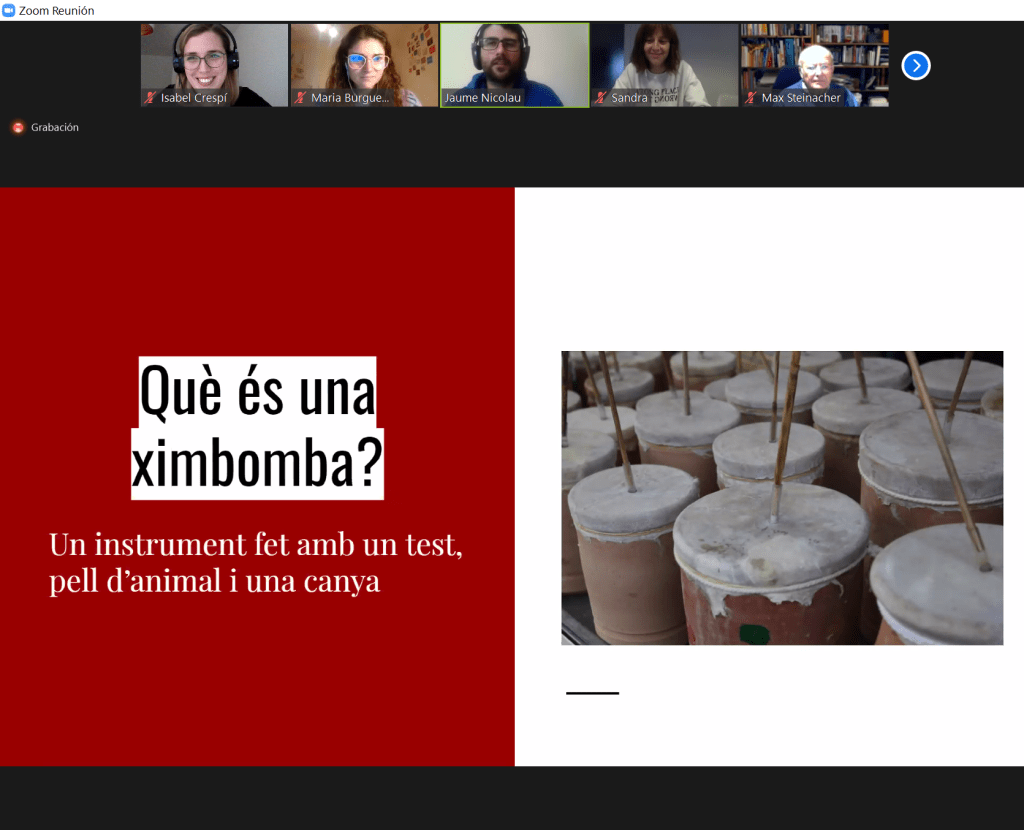Click Max Steinacher's muted microphone icon

750,98
